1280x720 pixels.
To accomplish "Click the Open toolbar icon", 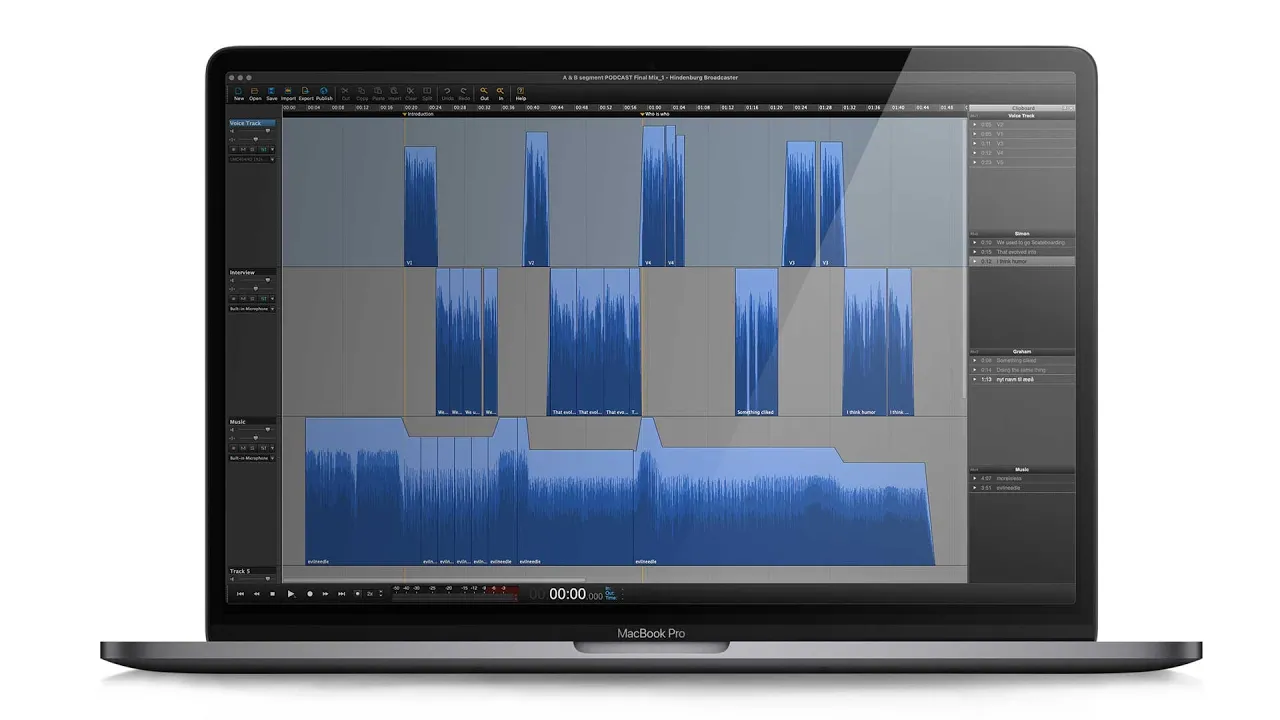I will 255,94.
